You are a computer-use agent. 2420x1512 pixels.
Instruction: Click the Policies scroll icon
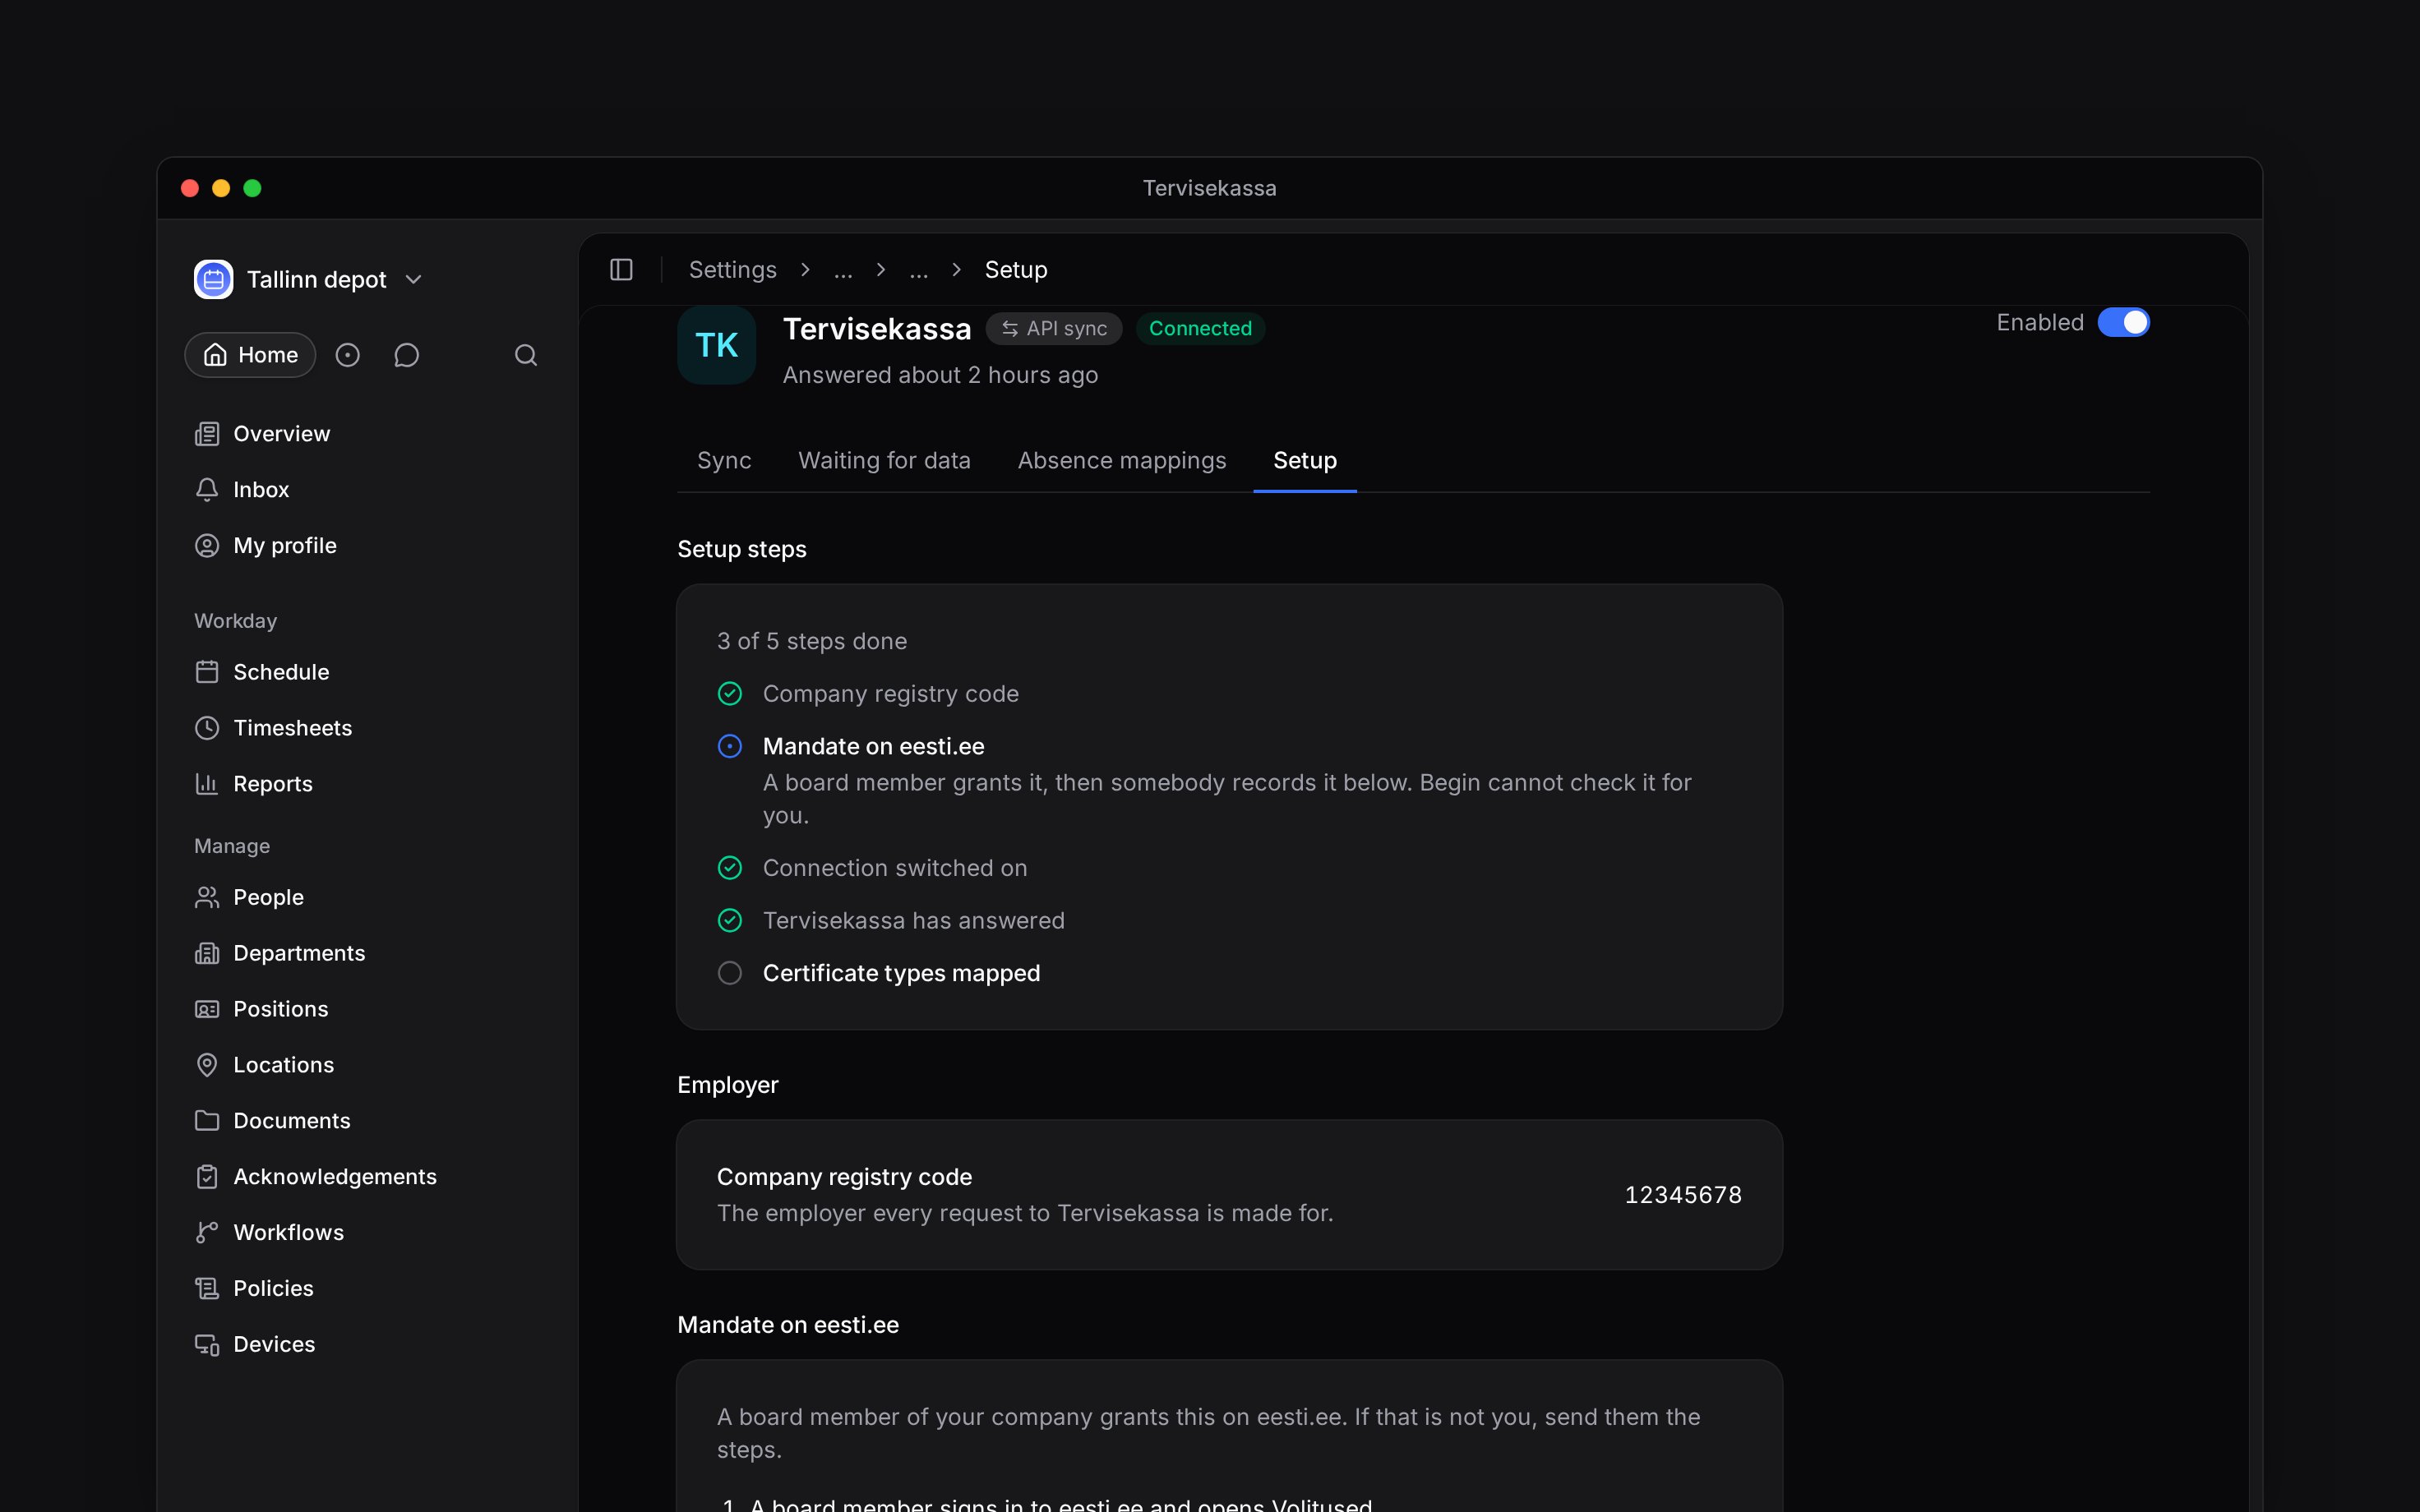pyautogui.click(x=207, y=1289)
